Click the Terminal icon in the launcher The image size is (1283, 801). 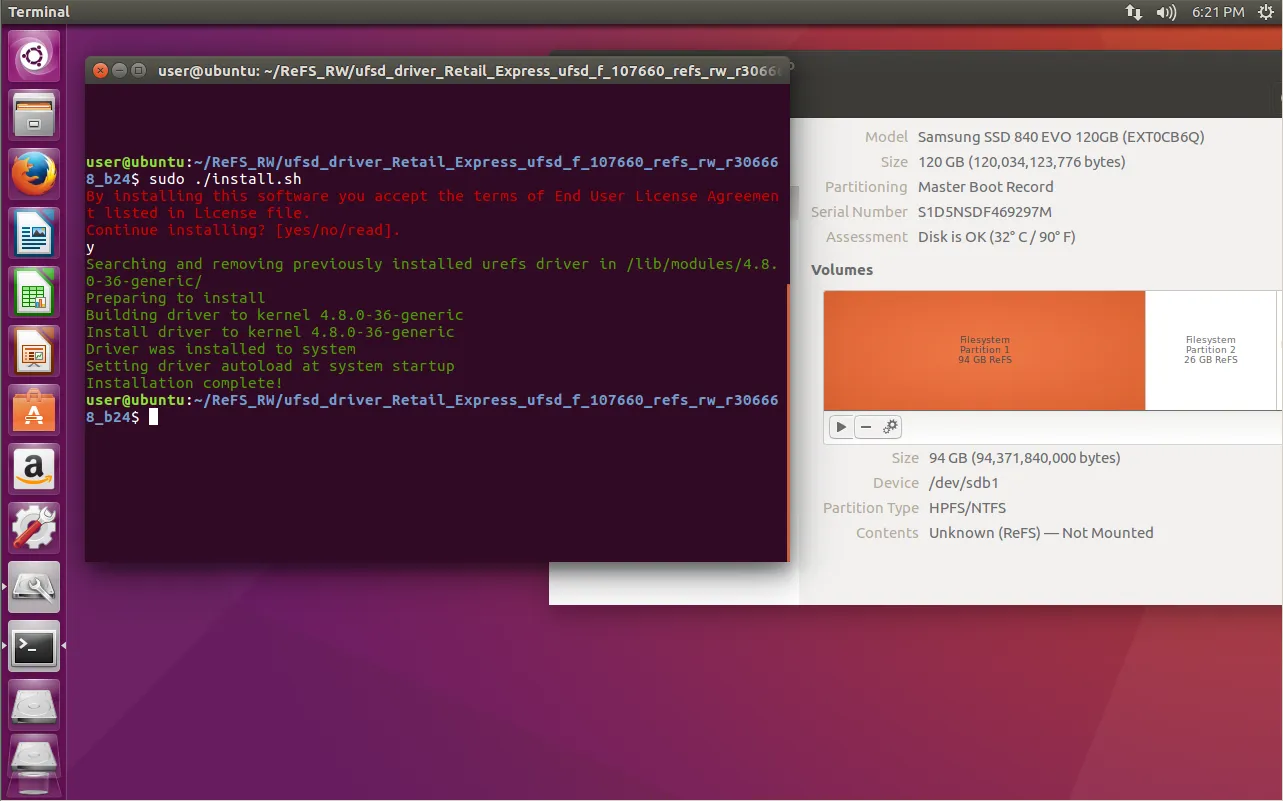[34, 647]
